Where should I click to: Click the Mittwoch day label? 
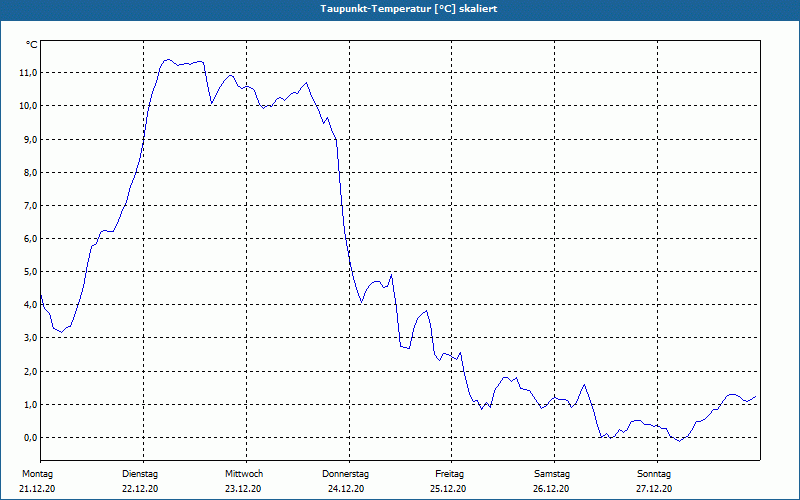[244, 474]
